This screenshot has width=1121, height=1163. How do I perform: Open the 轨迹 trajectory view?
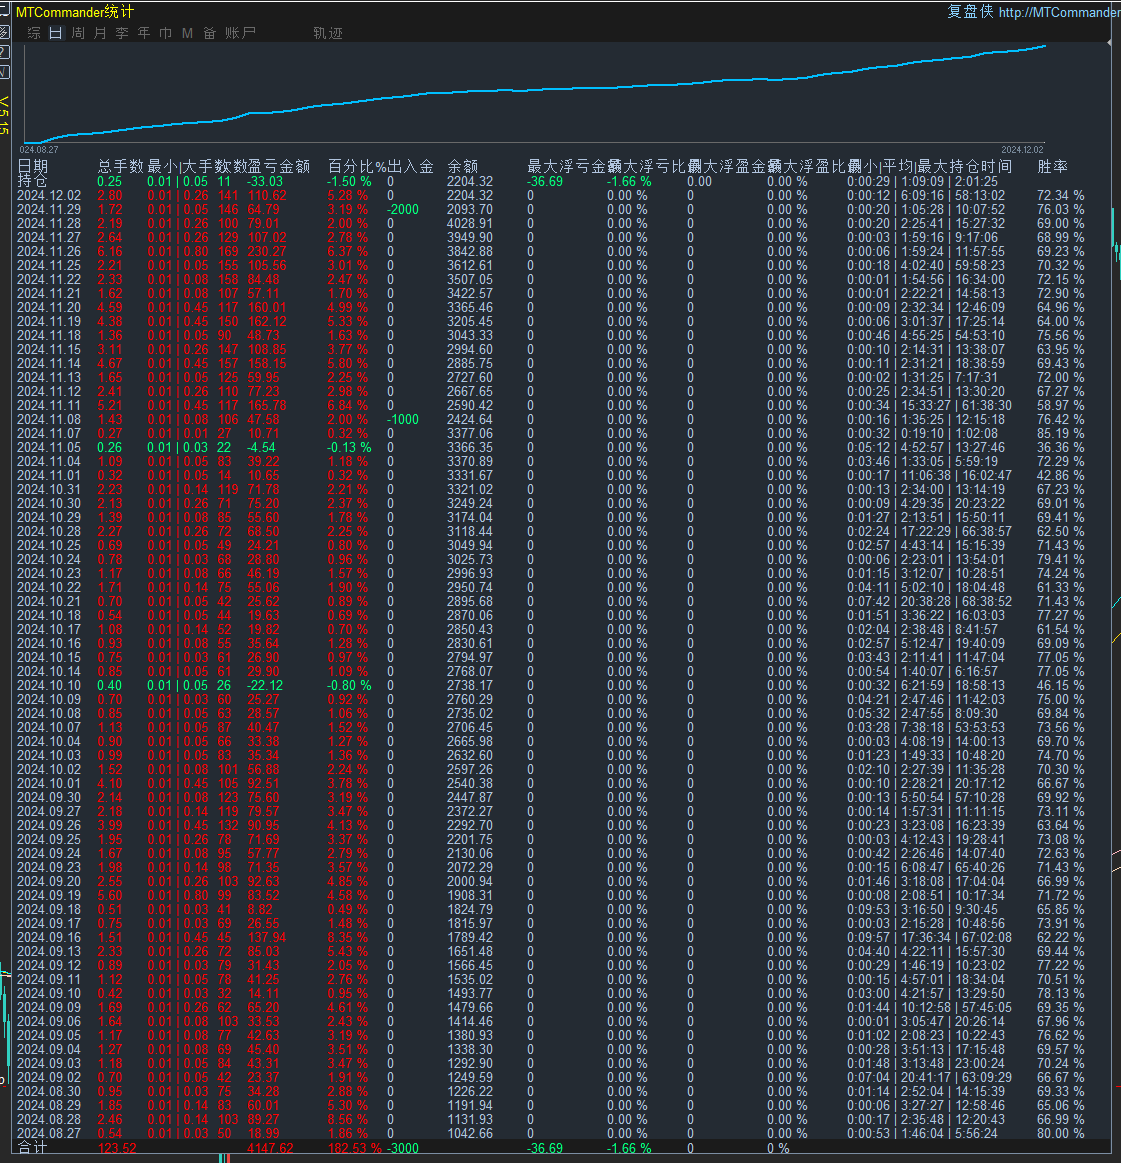coord(327,33)
